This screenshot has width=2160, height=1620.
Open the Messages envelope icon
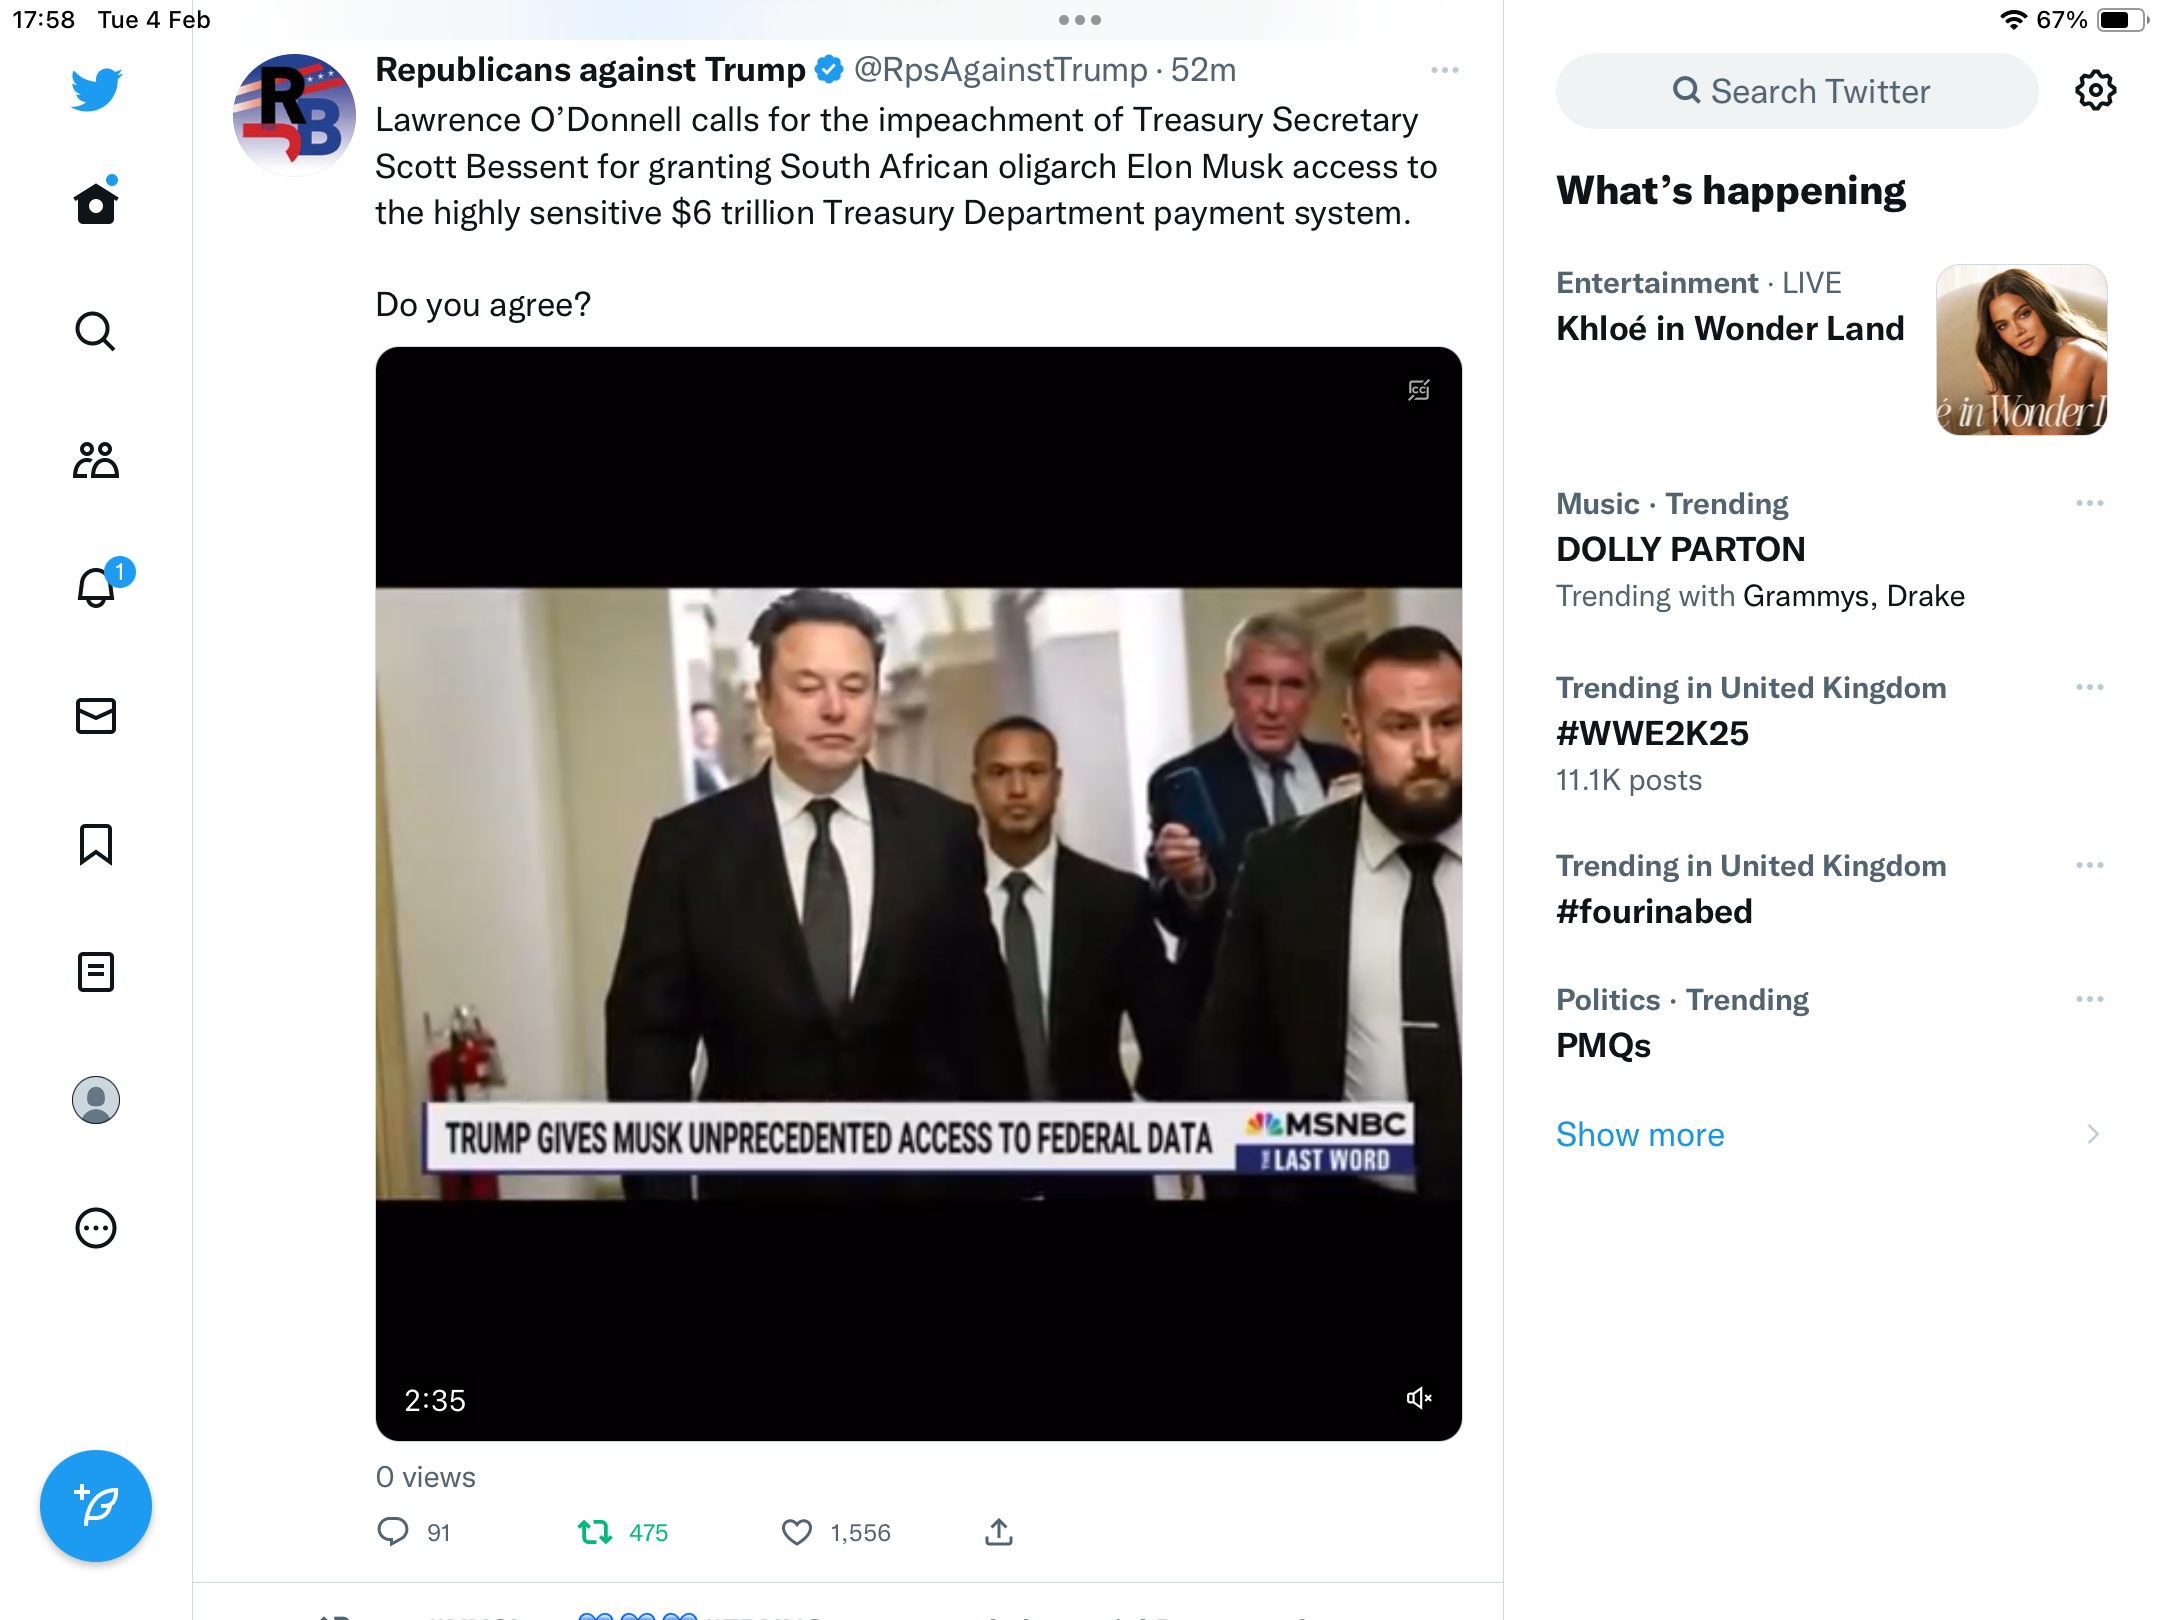click(x=96, y=716)
